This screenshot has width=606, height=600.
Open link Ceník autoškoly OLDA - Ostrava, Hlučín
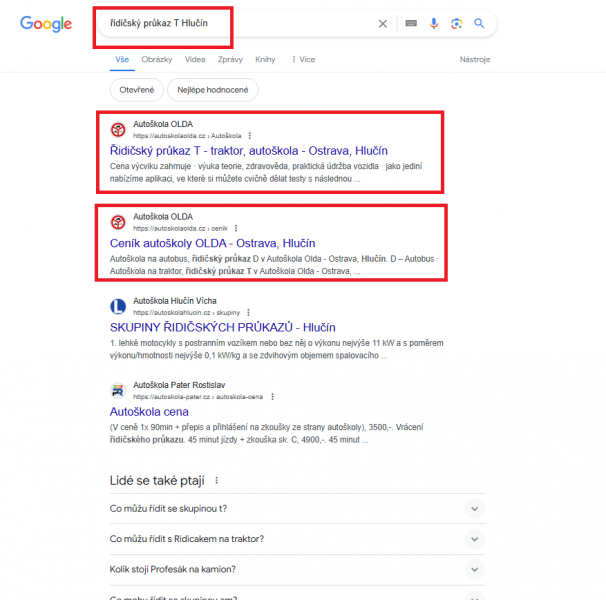tap(213, 243)
